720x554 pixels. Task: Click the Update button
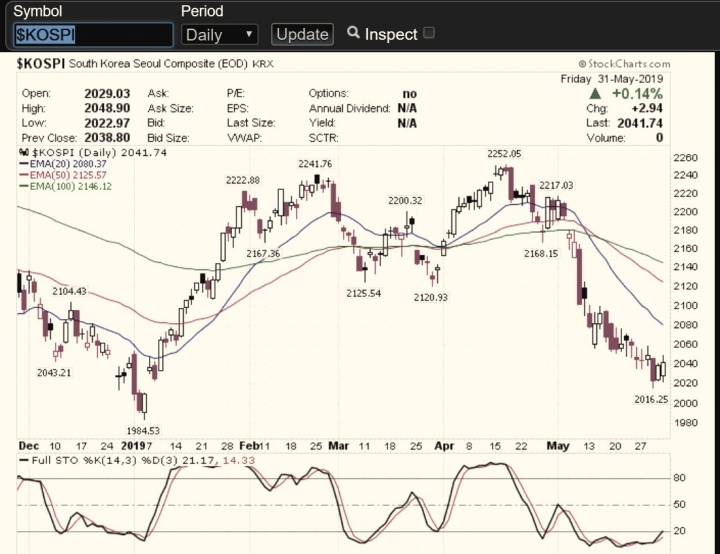[x=302, y=34]
